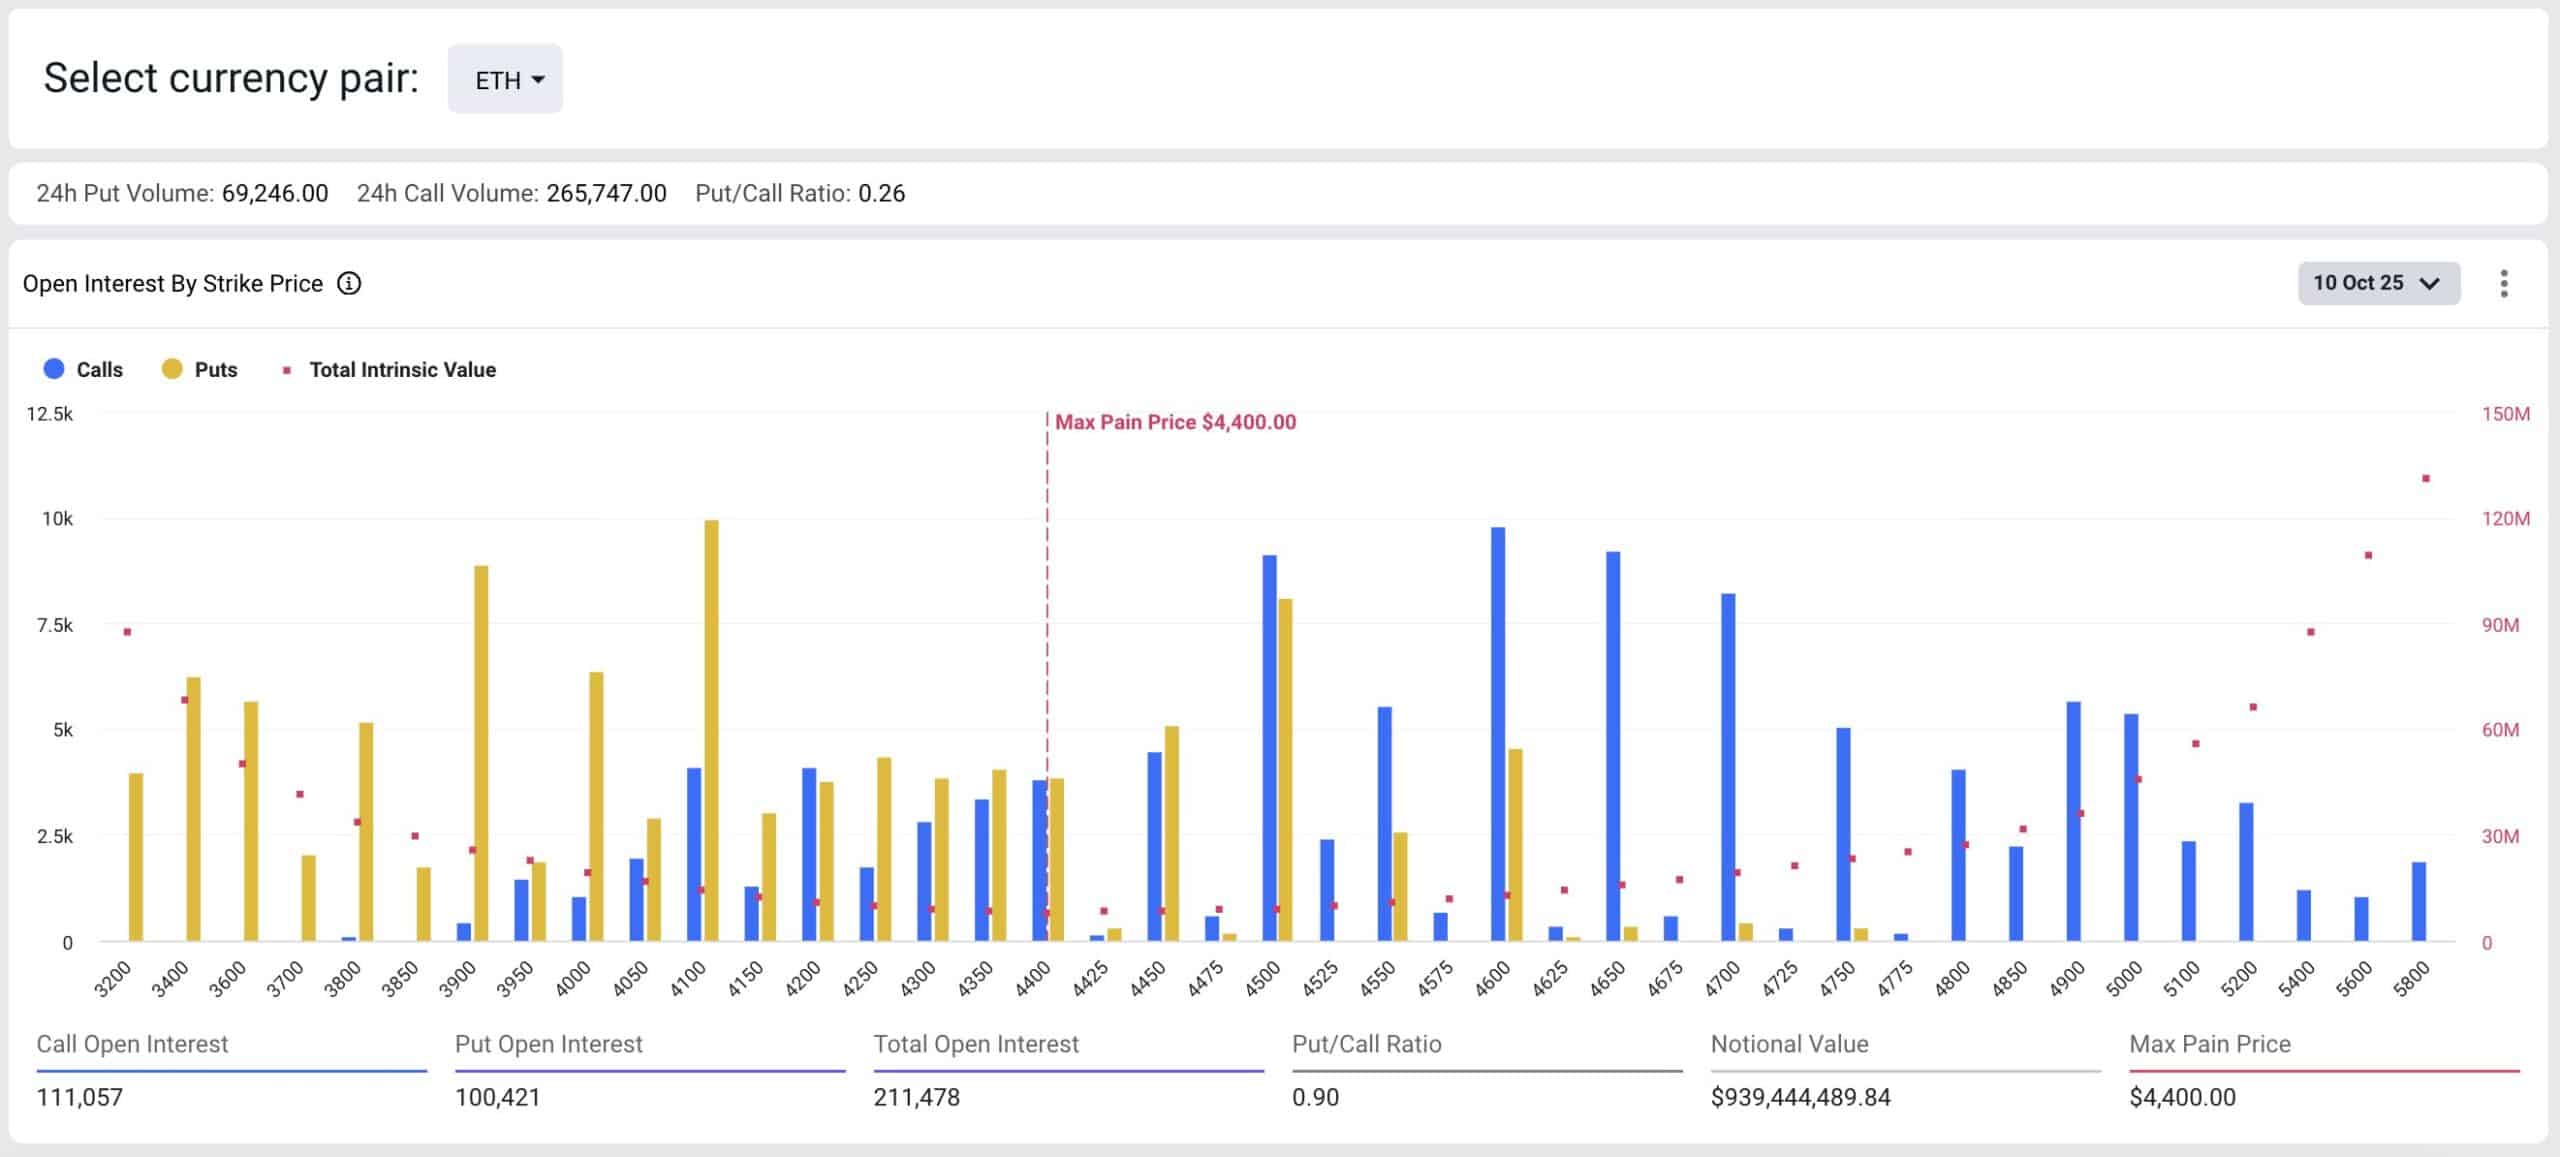Click the tall yellow put bar at 4100
Image resolution: width=2560 pixels, height=1157 pixels.
point(711,730)
